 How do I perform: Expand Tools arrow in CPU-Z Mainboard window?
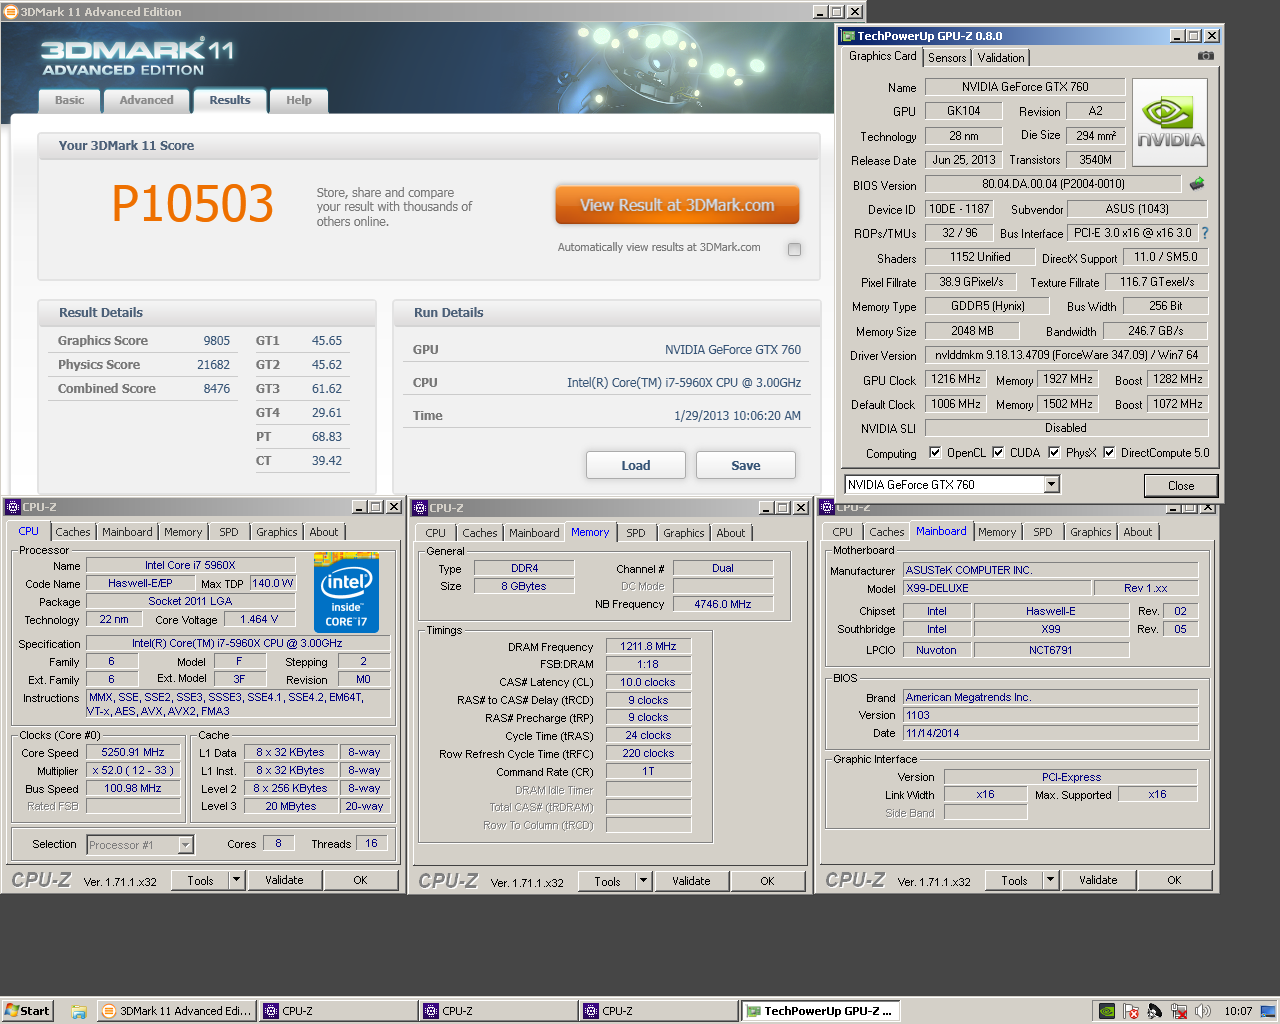[x=1051, y=880]
